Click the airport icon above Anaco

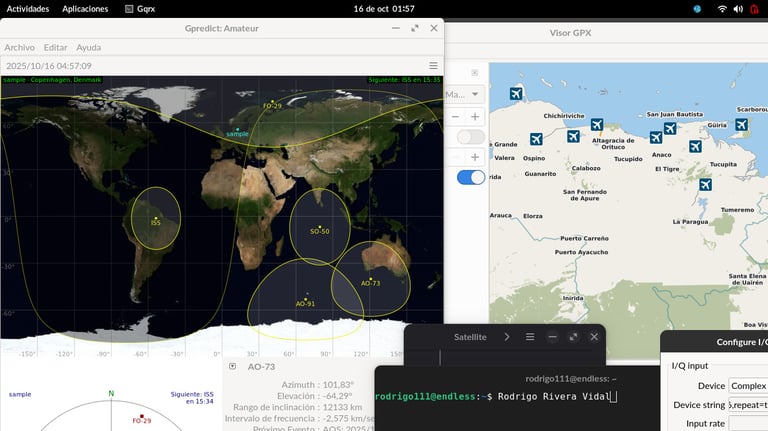(x=656, y=138)
